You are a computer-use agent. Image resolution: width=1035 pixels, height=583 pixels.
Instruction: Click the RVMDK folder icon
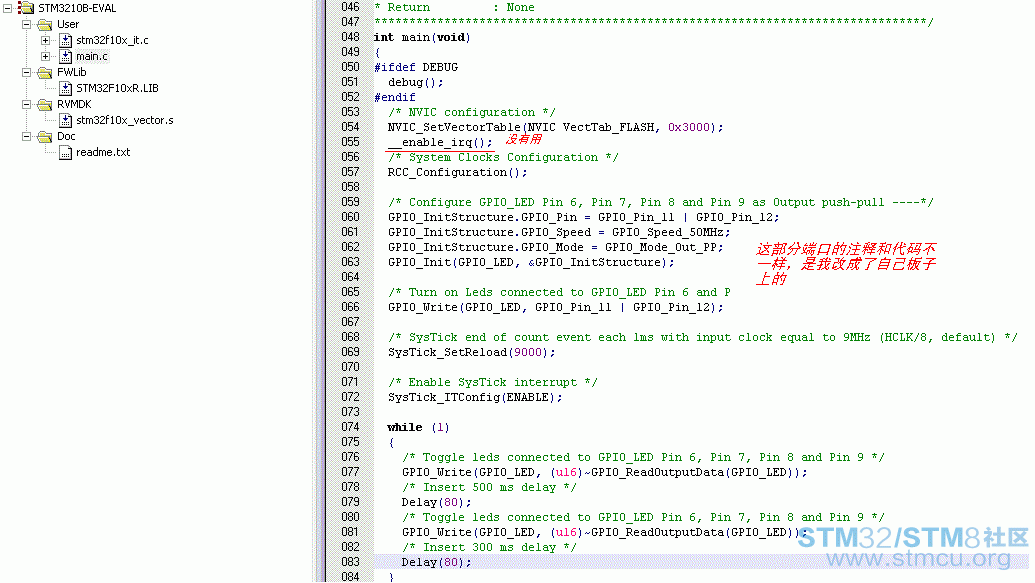pyautogui.click(x=45, y=104)
